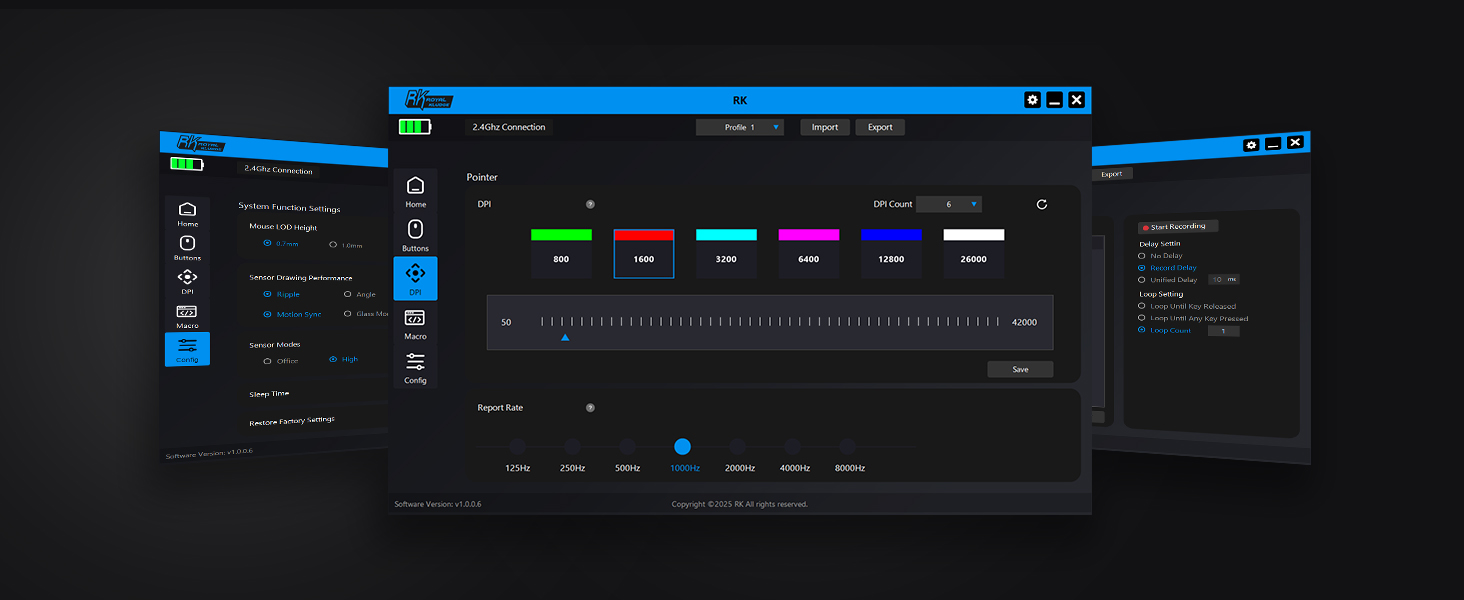Select the magenta 6400 DPI color swatch
Image resolution: width=1464 pixels, height=600 pixels.
[x=808, y=235]
